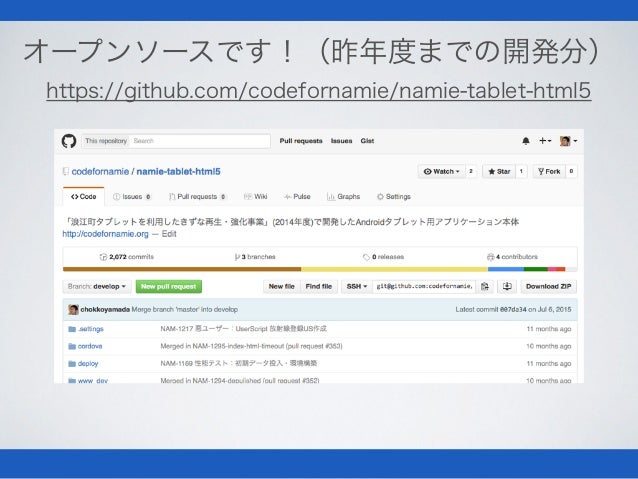This screenshot has height=479, width=638.
Task: Open Gist in top navigation
Action: tap(367, 141)
